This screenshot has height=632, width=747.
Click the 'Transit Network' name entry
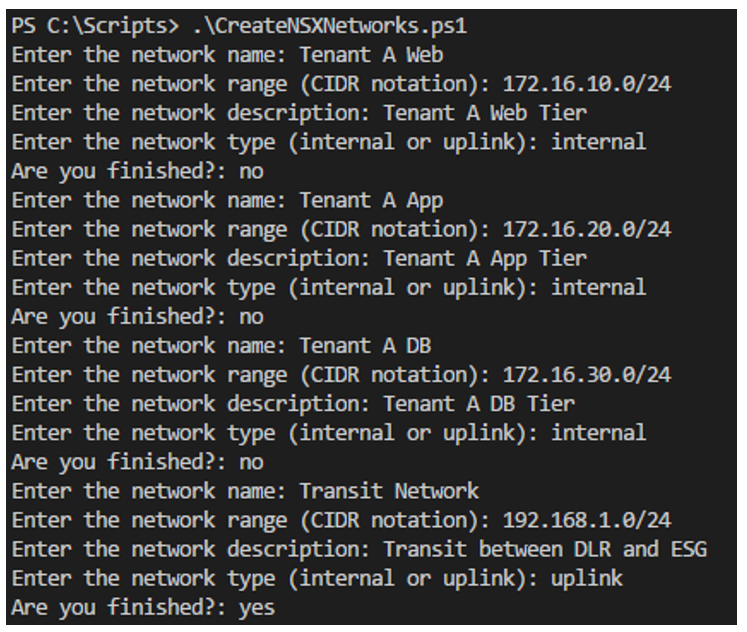point(389,491)
